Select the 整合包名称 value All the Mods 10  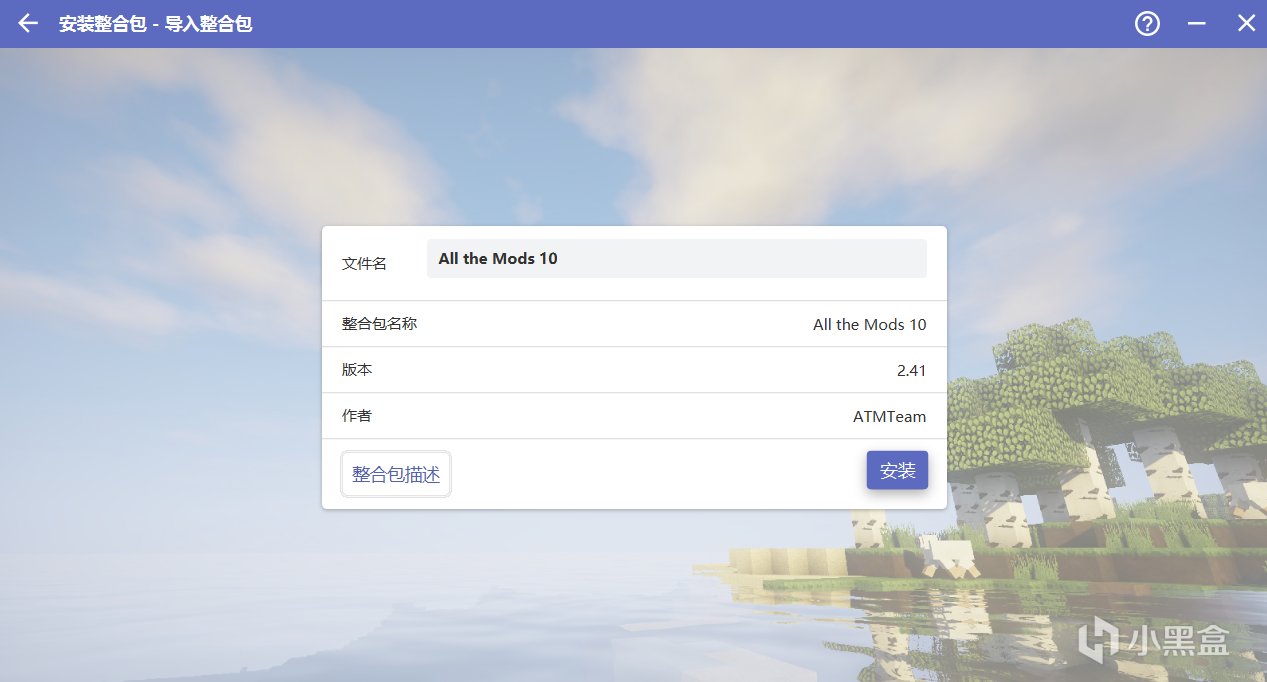[869, 324]
